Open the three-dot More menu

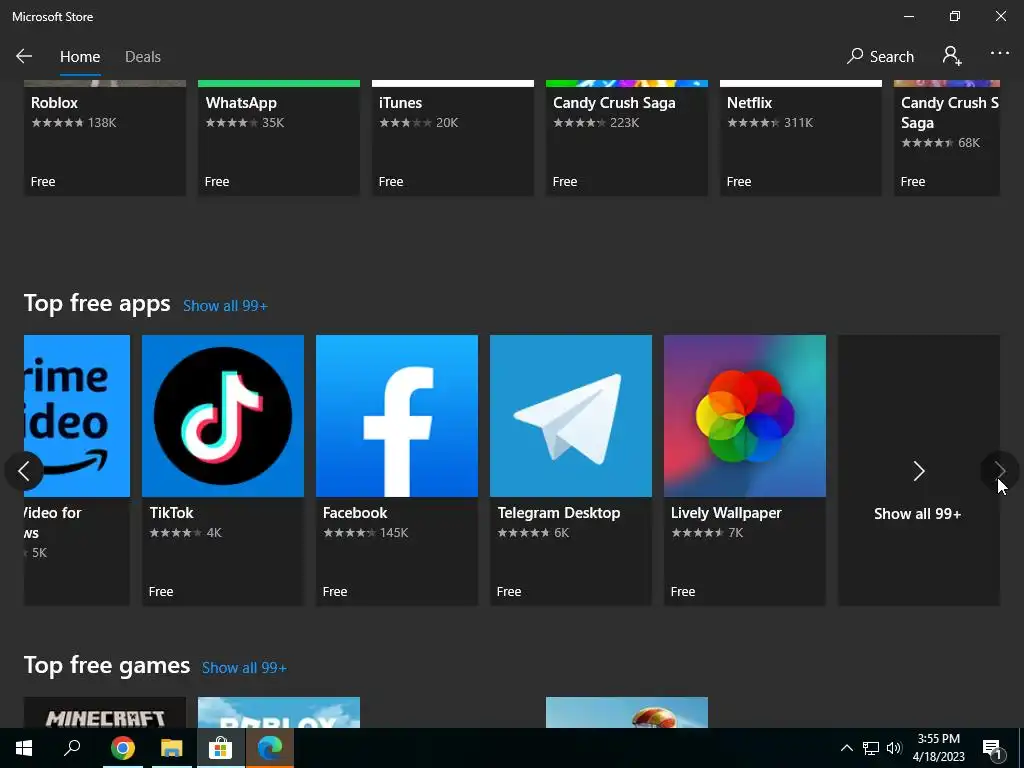pos(999,54)
